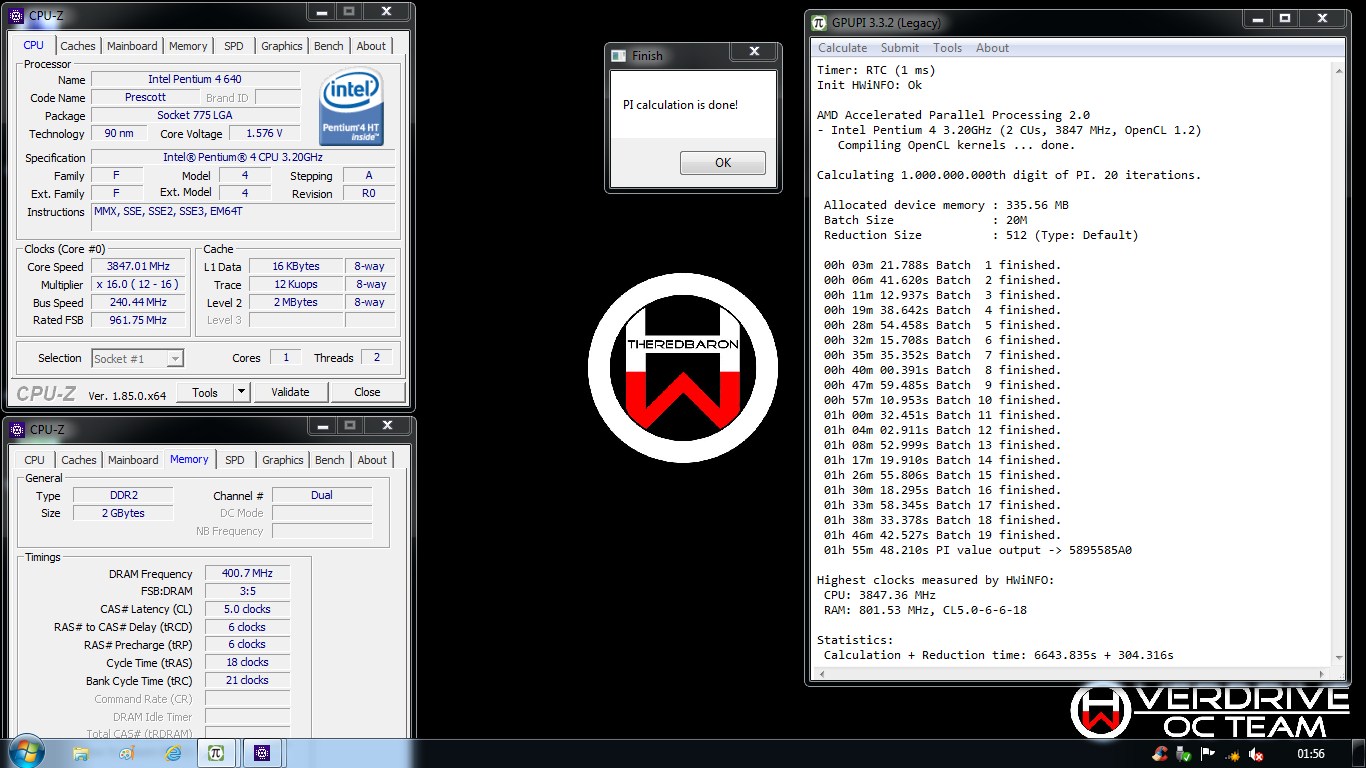The width and height of the screenshot is (1366, 768).
Task: Open the About tab in the top CPU-Z window
Action: click(x=371, y=46)
